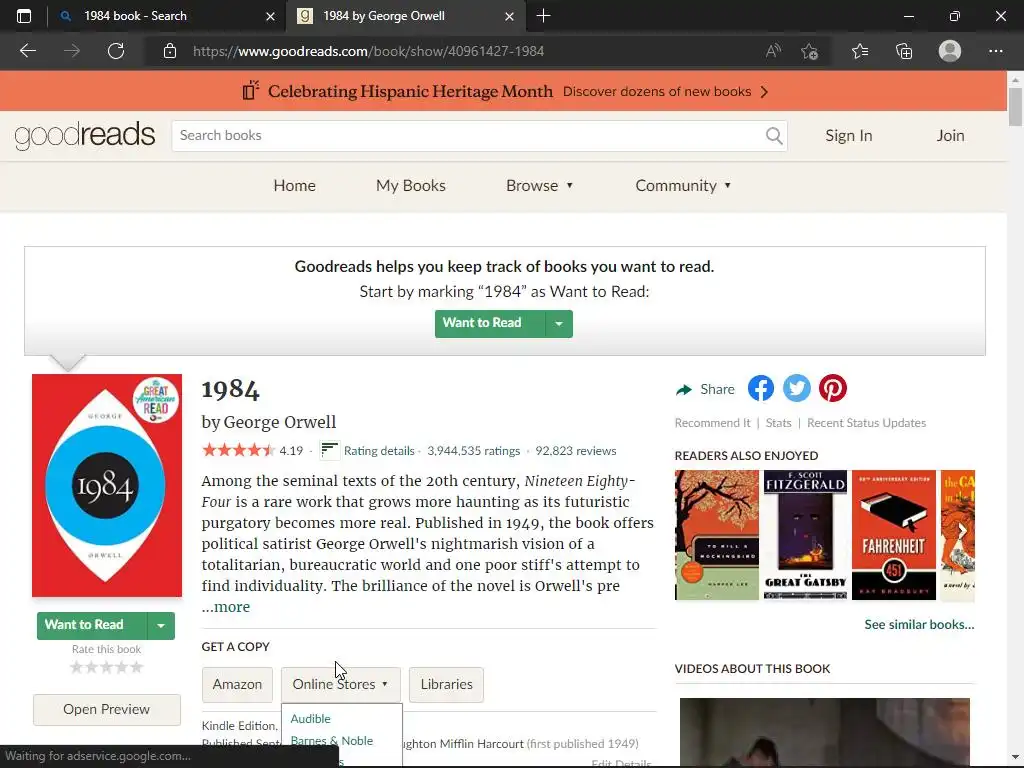The width and height of the screenshot is (1024, 768).
Task: Open Fahrenheit 451 cover thumbnail
Action: [894, 535]
